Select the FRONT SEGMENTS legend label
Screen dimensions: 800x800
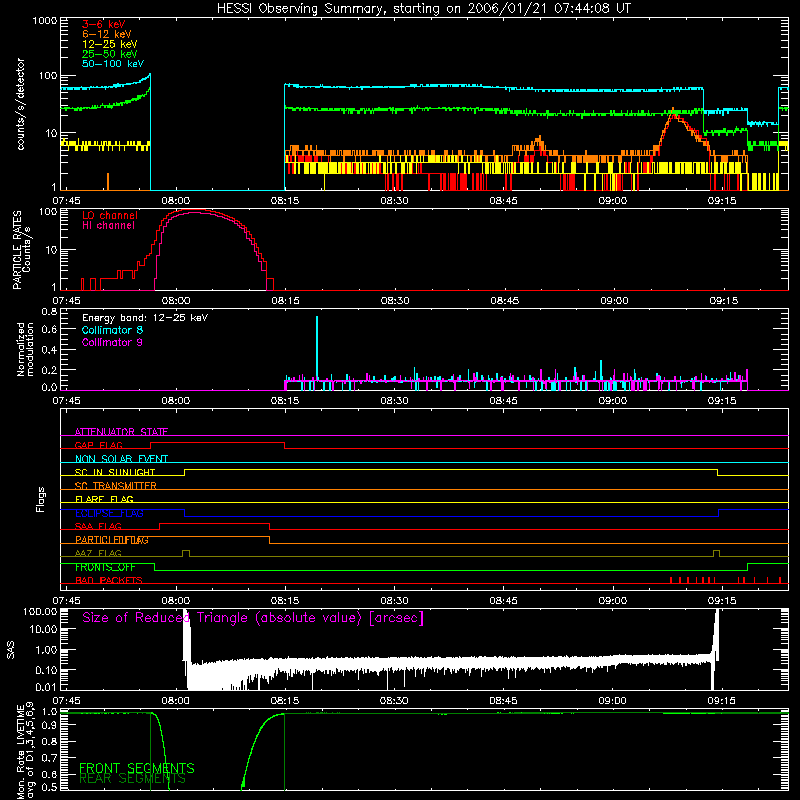[x=137, y=768]
